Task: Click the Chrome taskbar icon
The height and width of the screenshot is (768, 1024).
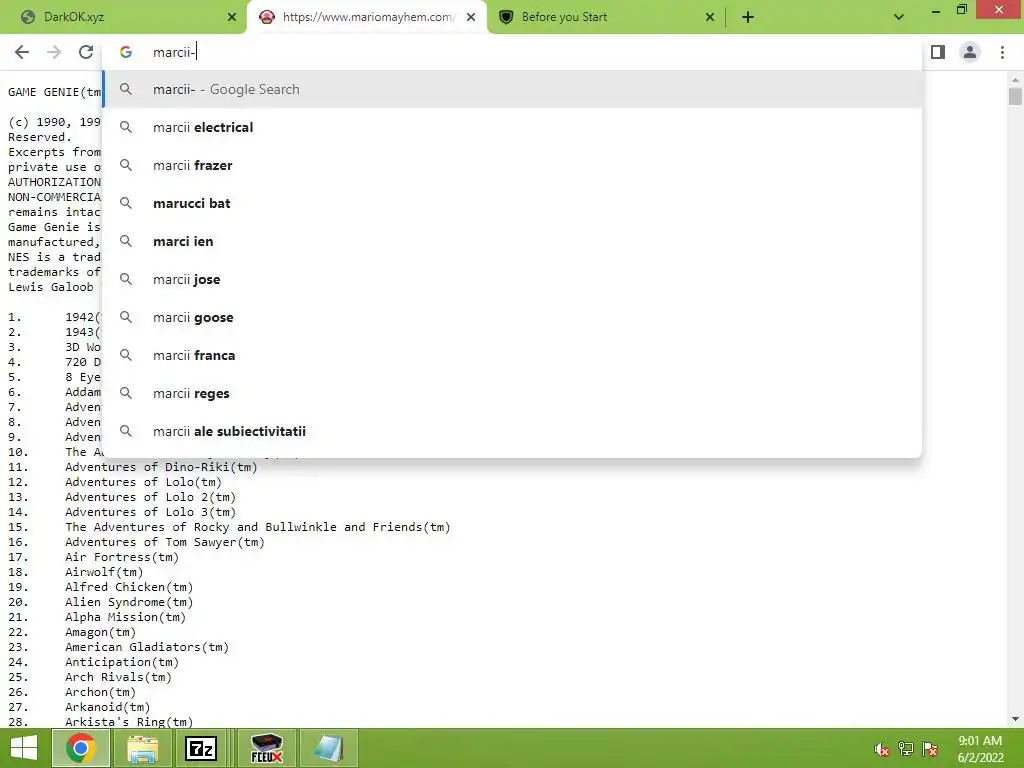Action: [80, 748]
